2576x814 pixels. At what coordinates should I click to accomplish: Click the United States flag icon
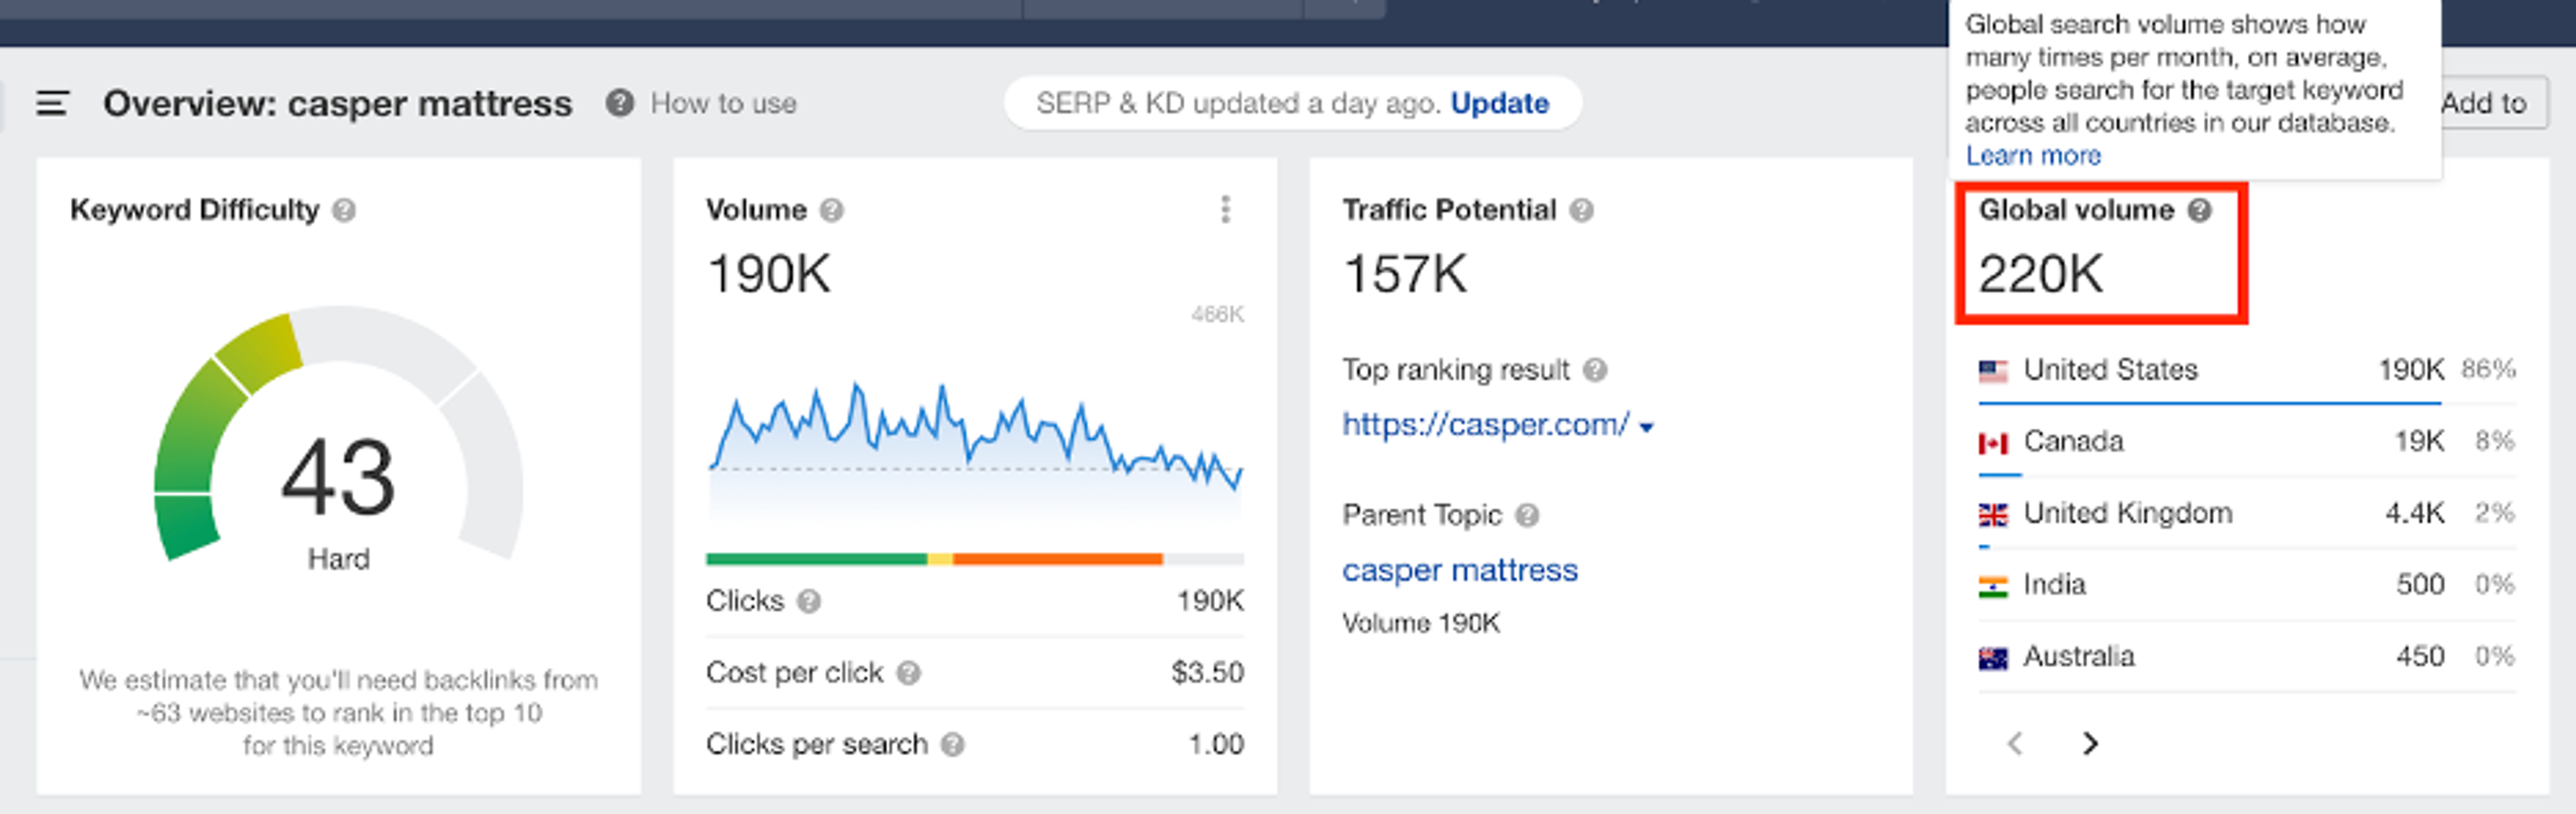click(x=1993, y=372)
